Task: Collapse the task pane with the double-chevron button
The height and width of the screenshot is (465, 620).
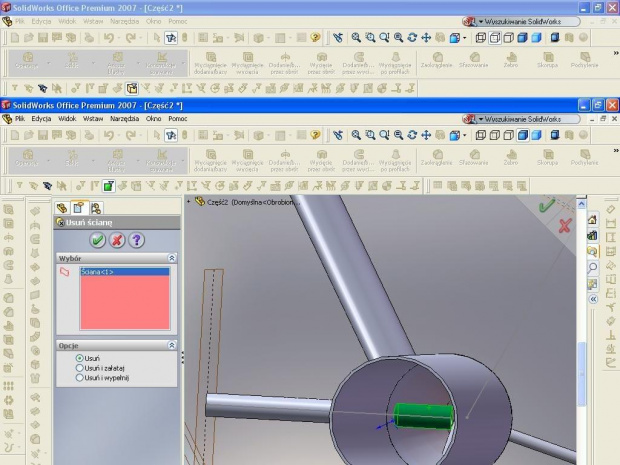Action: [592, 299]
